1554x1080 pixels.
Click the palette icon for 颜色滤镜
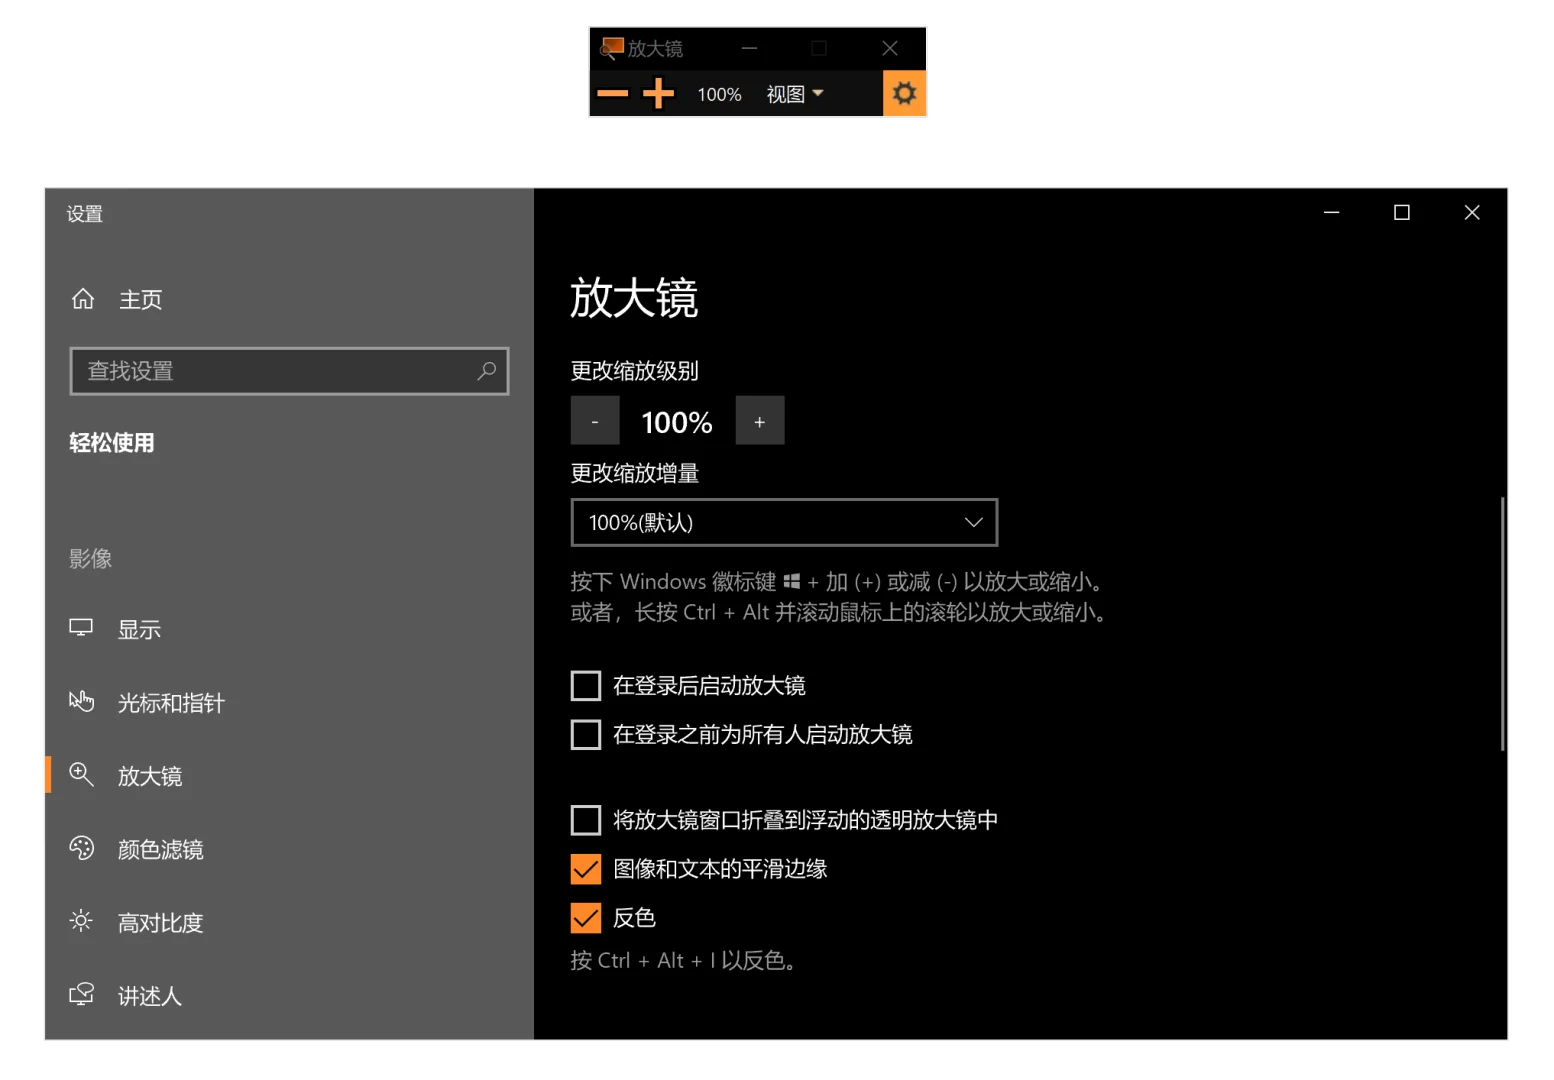81,848
